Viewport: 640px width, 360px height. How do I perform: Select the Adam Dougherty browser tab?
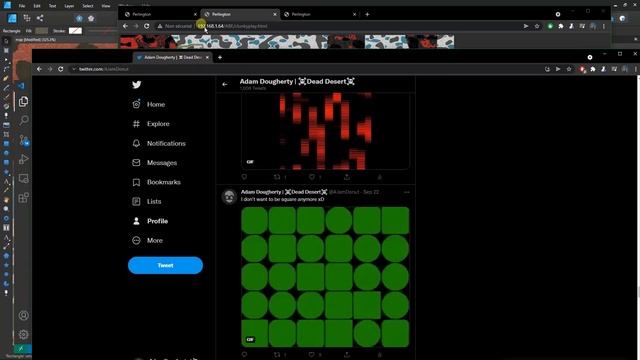coord(173,58)
